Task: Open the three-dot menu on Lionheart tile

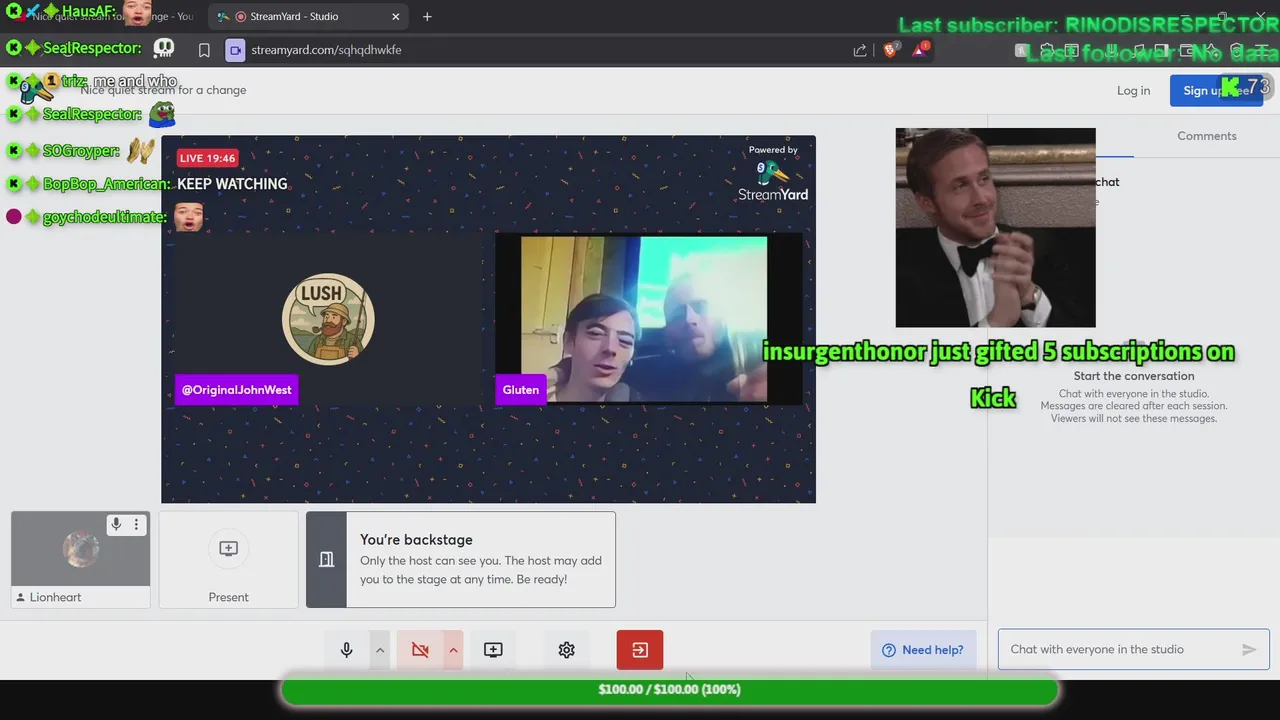Action: [136, 524]
